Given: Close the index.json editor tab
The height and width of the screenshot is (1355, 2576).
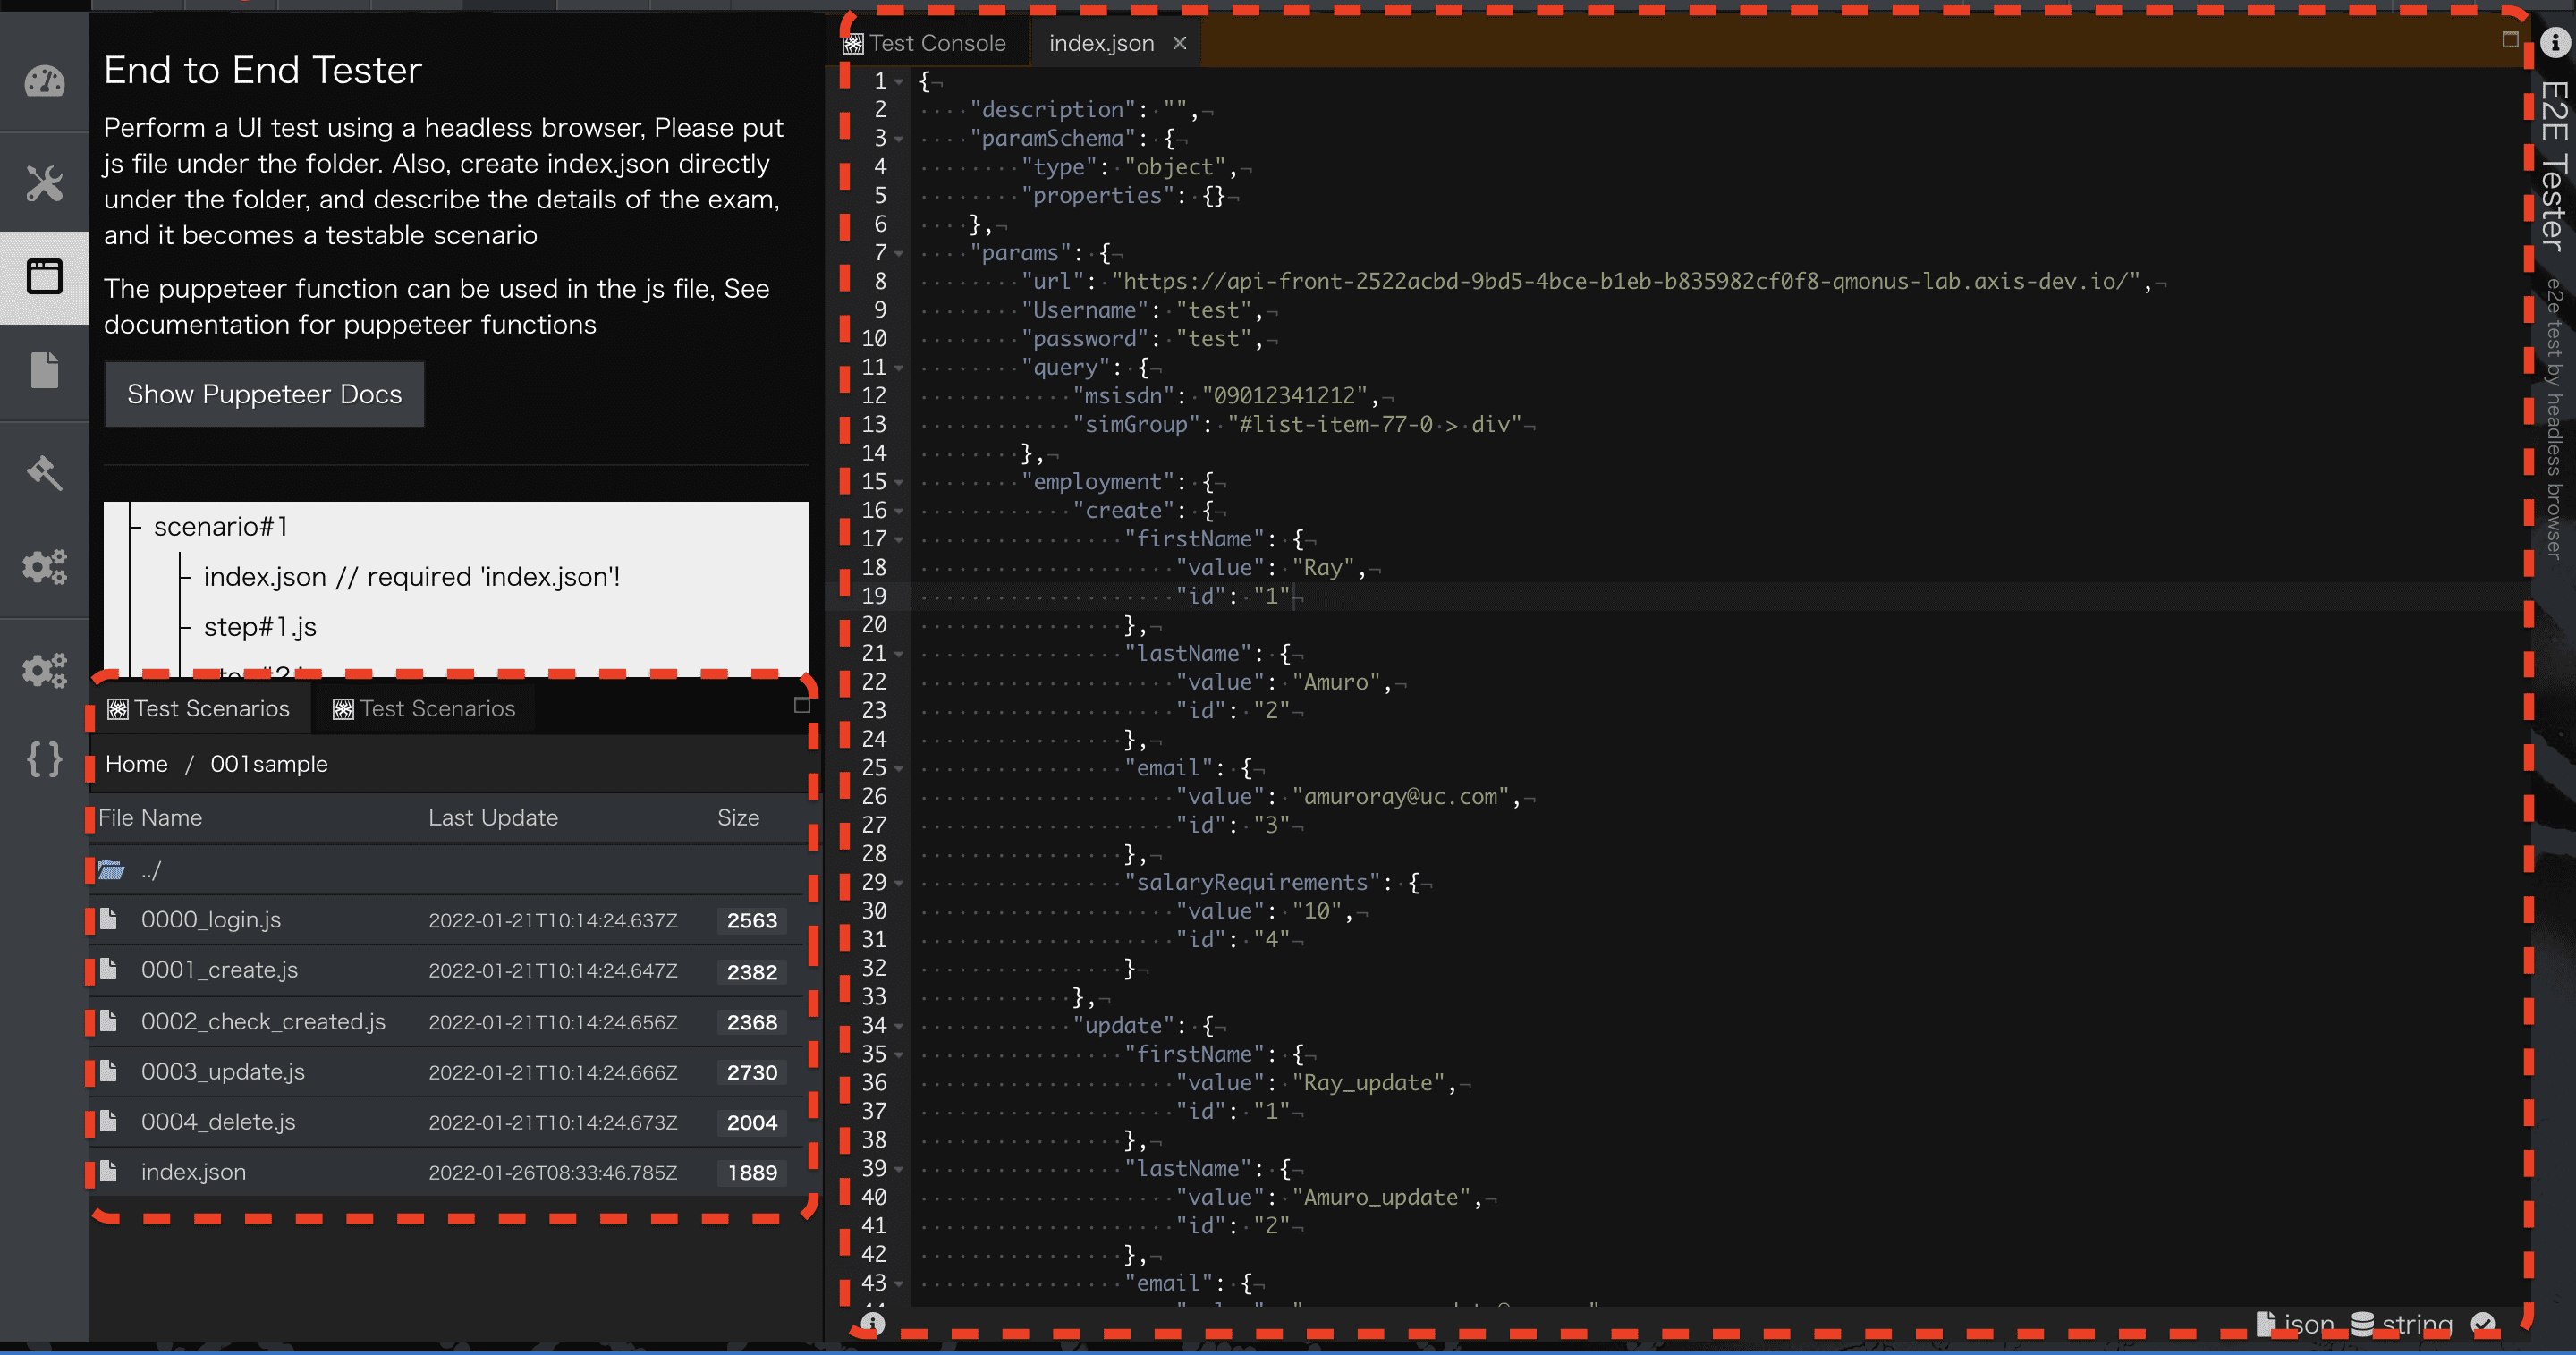Looking at the screenshot, I should click(1179, 43).
